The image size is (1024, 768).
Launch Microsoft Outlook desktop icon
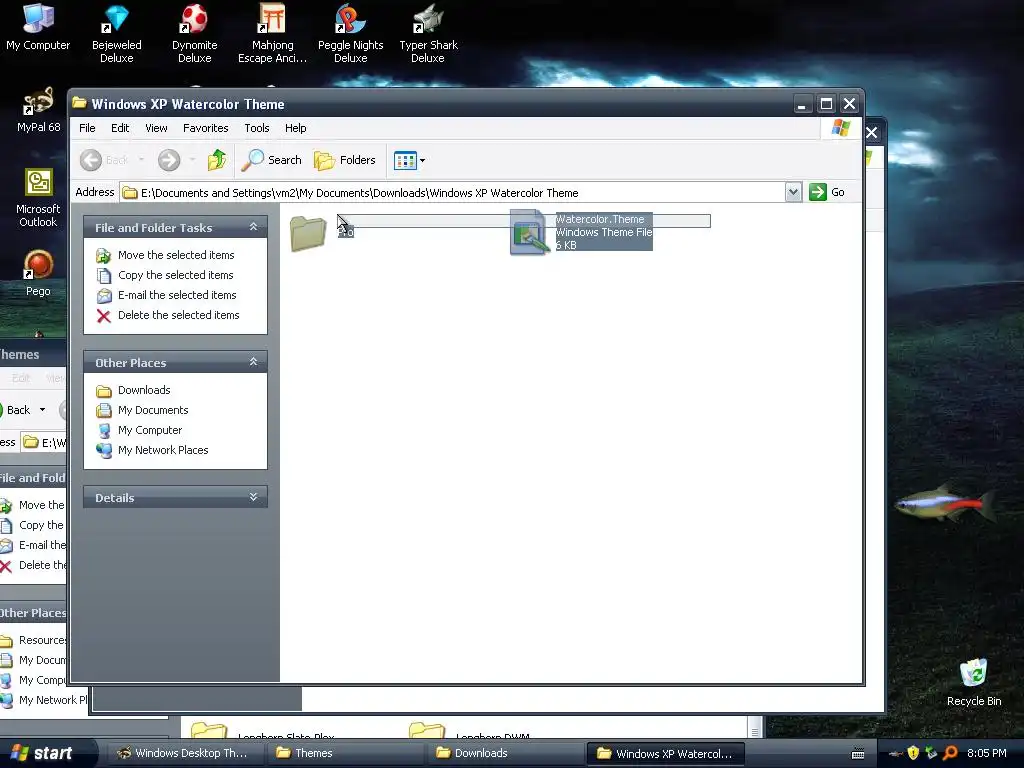pyautogui.click(x=39, y=197)
